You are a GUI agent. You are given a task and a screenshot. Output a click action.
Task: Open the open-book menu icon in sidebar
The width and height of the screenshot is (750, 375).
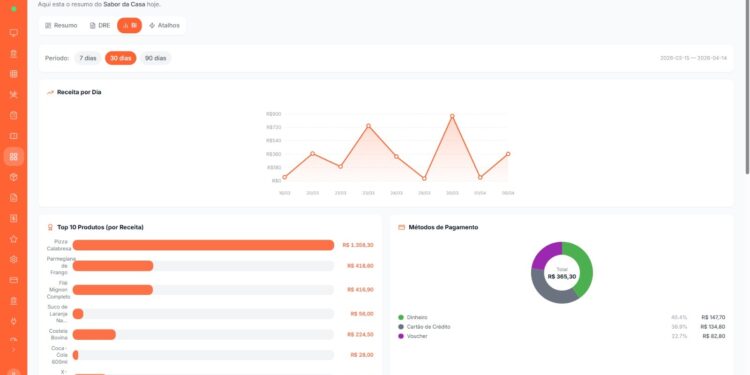pyautogui.click(x=13, y=136)
